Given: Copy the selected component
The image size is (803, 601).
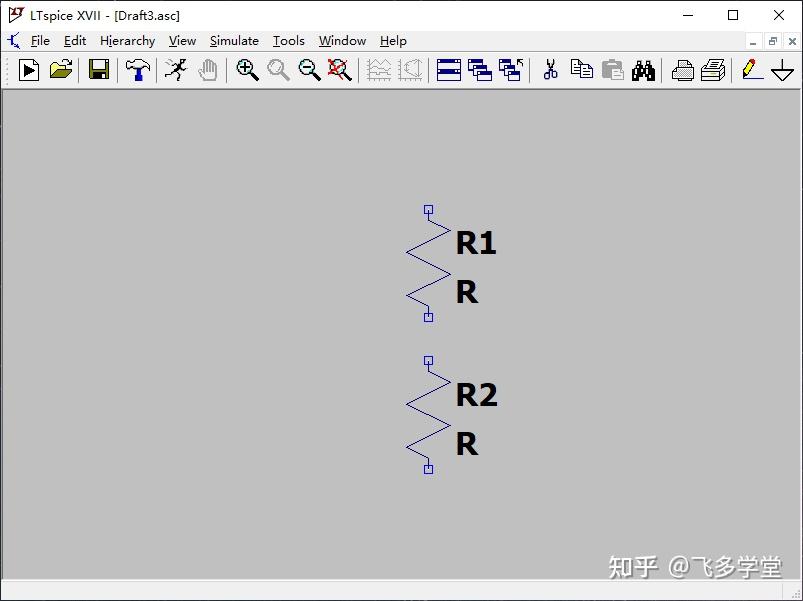Looking at the screenshot, I should 581,70.
